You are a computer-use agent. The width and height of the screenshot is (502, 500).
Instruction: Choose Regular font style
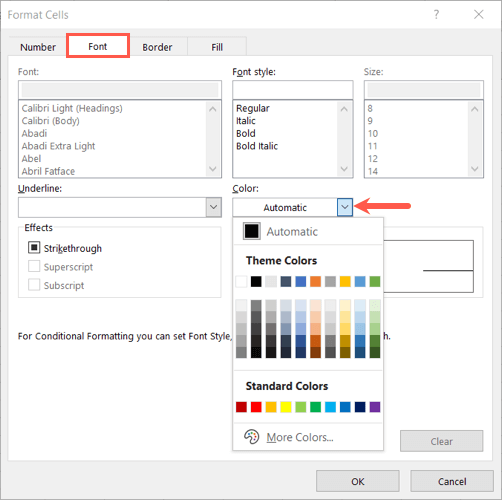pos(253,108)
